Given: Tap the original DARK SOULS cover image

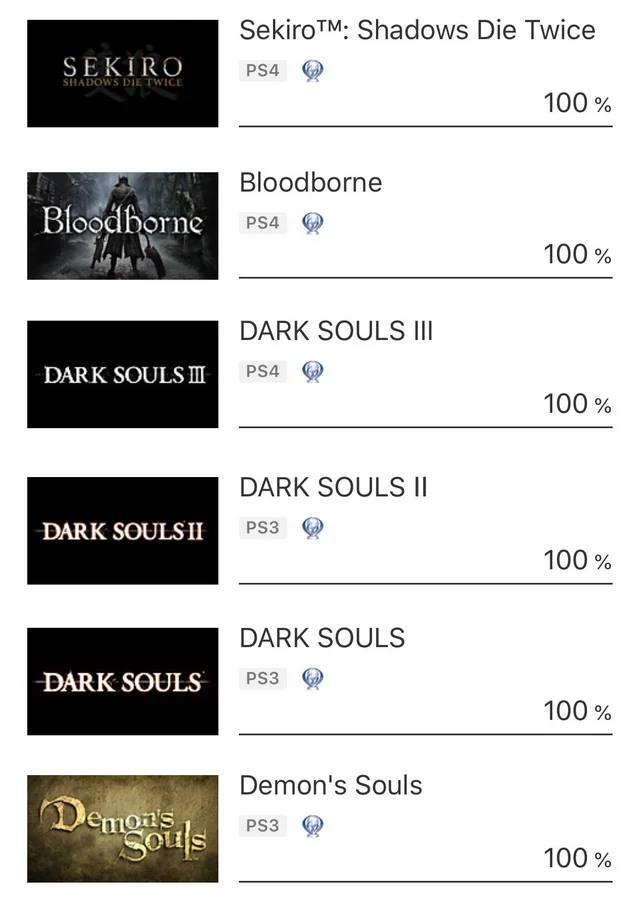Looking at the screenshot, I should [x=122, y=681].
